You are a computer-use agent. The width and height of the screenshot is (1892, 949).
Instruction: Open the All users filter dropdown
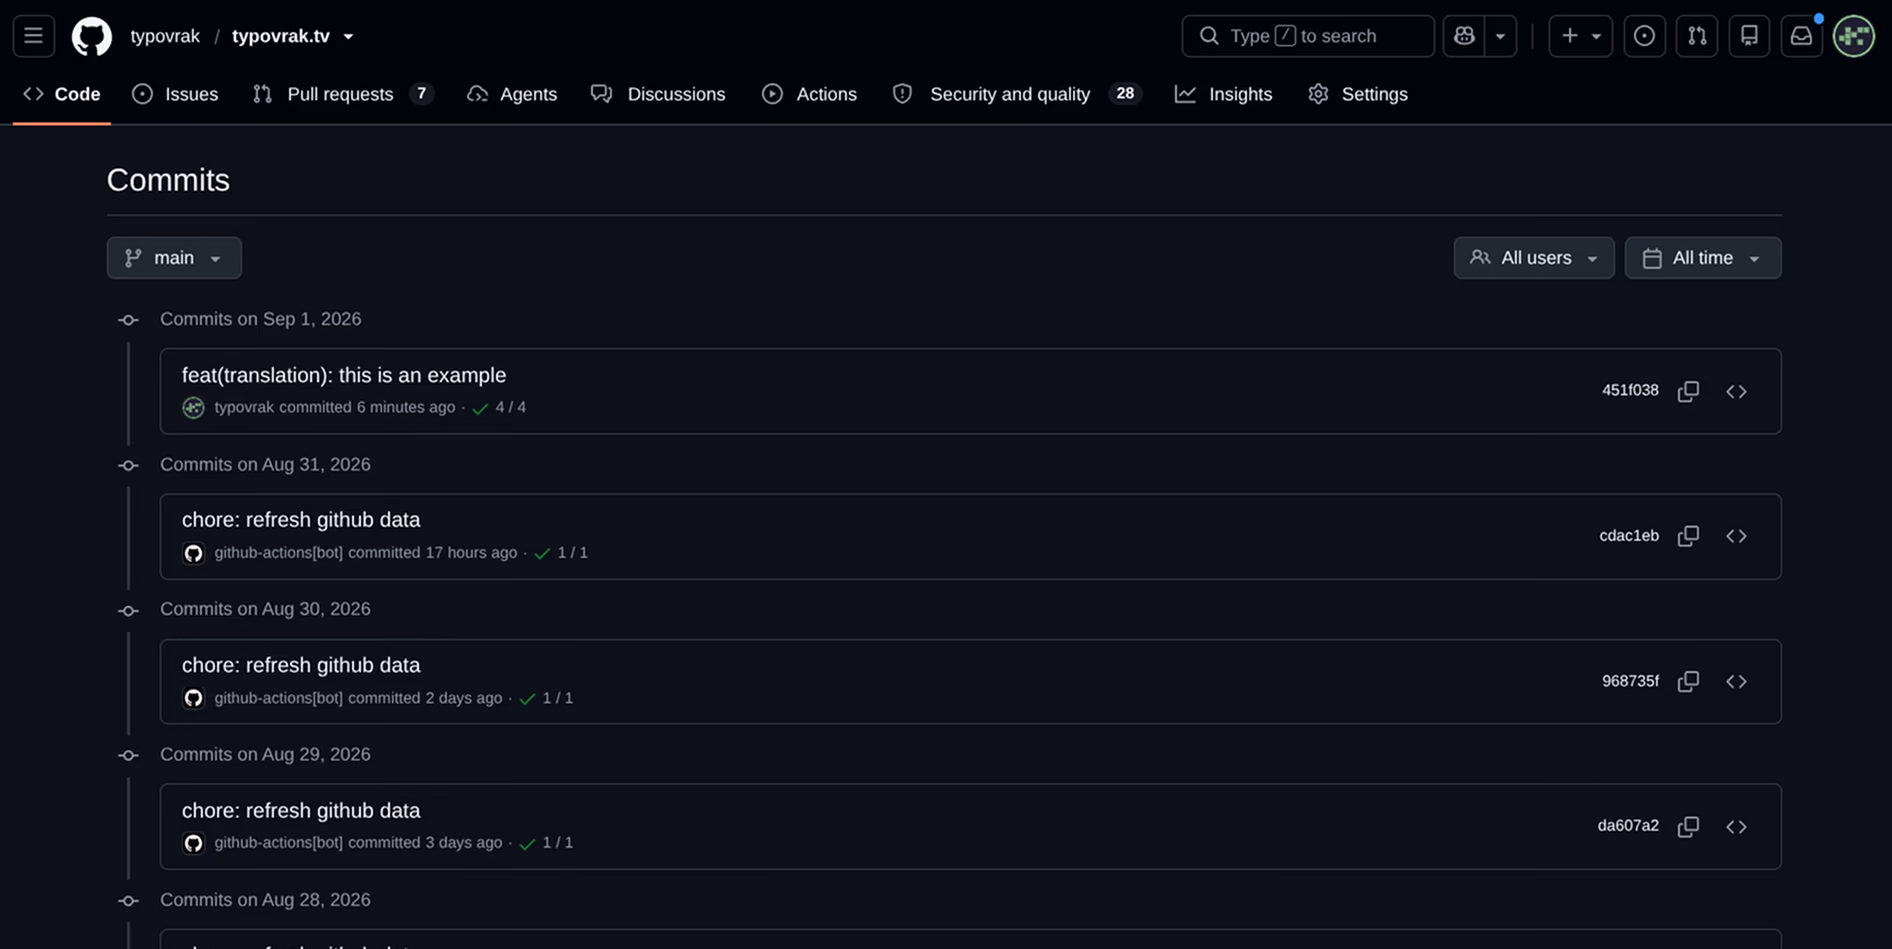click(1534, 258)
